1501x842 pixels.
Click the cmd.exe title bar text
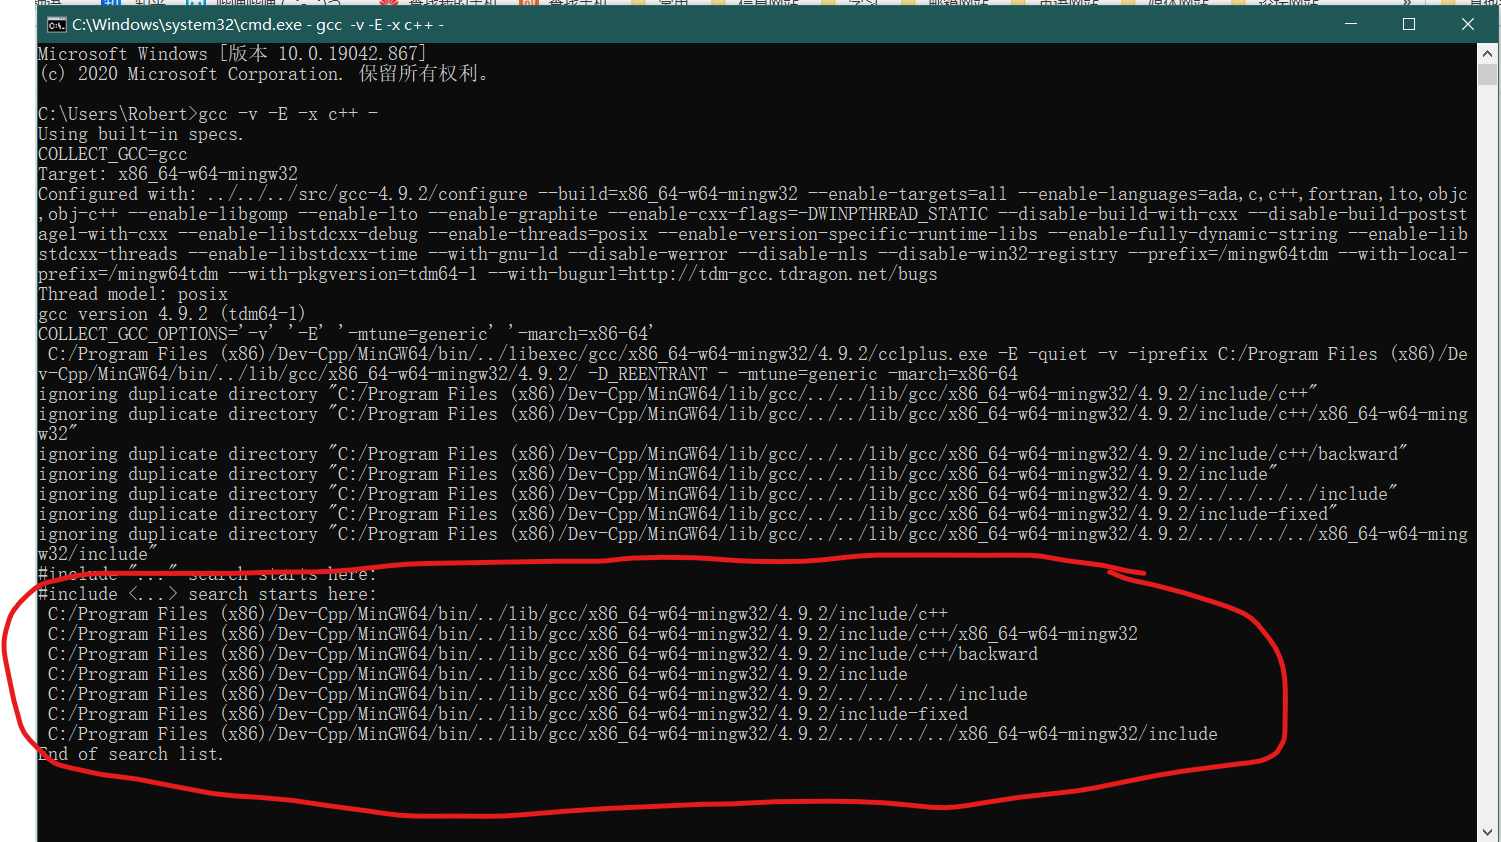(258, 25)
